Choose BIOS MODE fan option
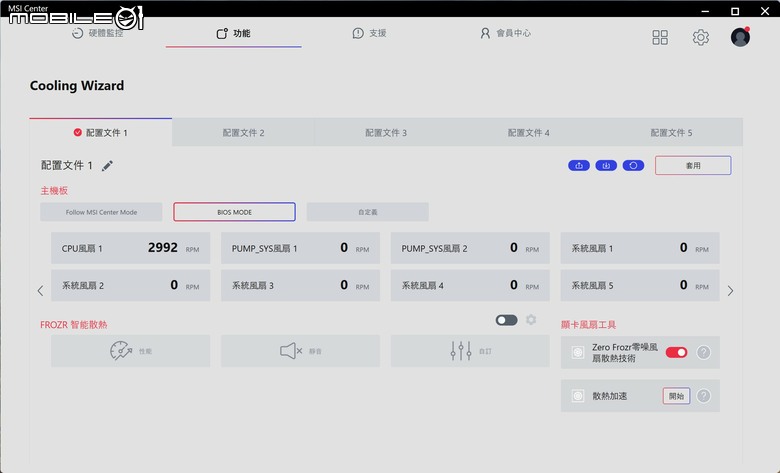The image size is (780, 473). 234,212
